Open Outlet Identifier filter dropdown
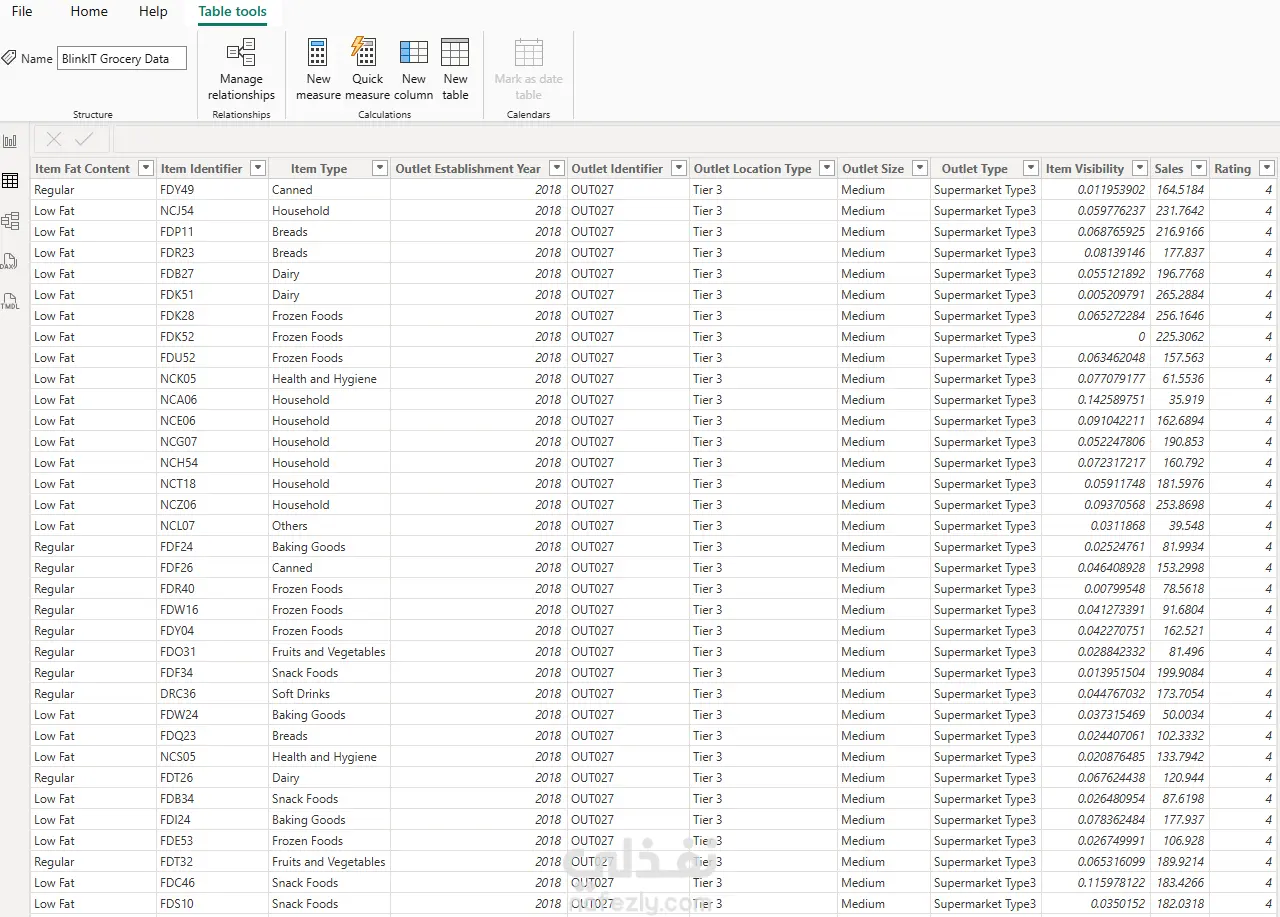The height and width of the screenshot is (917, 1280). (679, 168)
